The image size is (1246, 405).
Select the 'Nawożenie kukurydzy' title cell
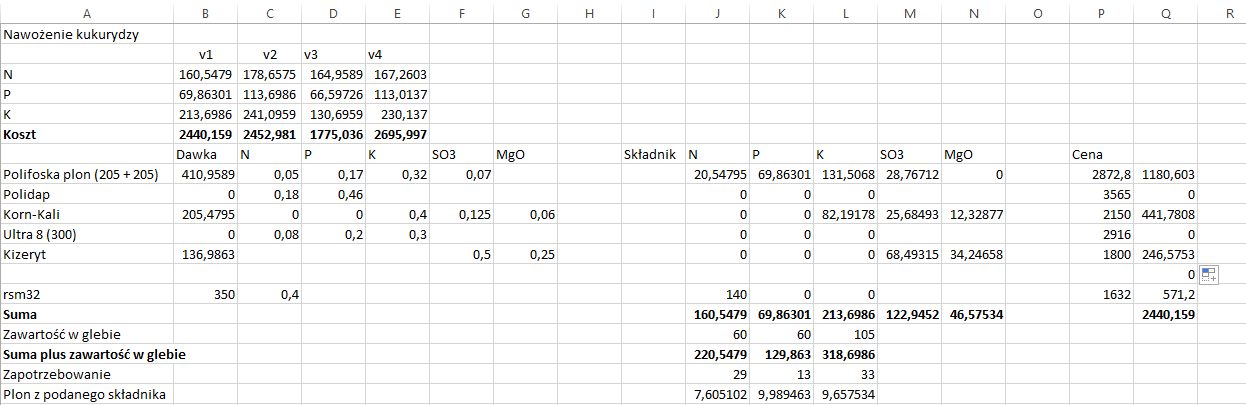point(71,34)
